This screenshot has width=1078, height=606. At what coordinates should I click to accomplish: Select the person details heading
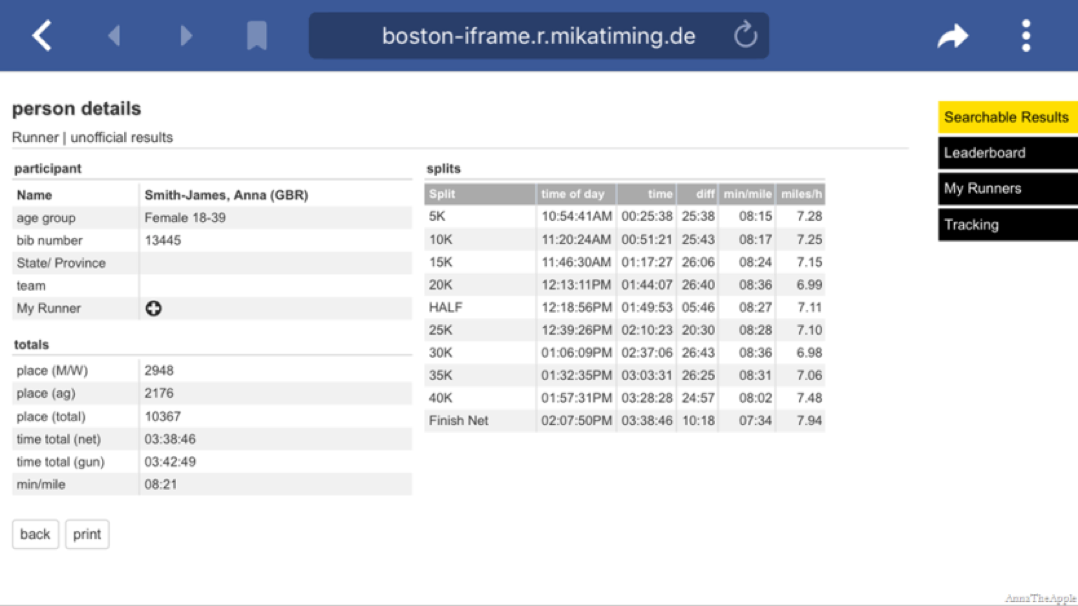[x=76, y=109]
